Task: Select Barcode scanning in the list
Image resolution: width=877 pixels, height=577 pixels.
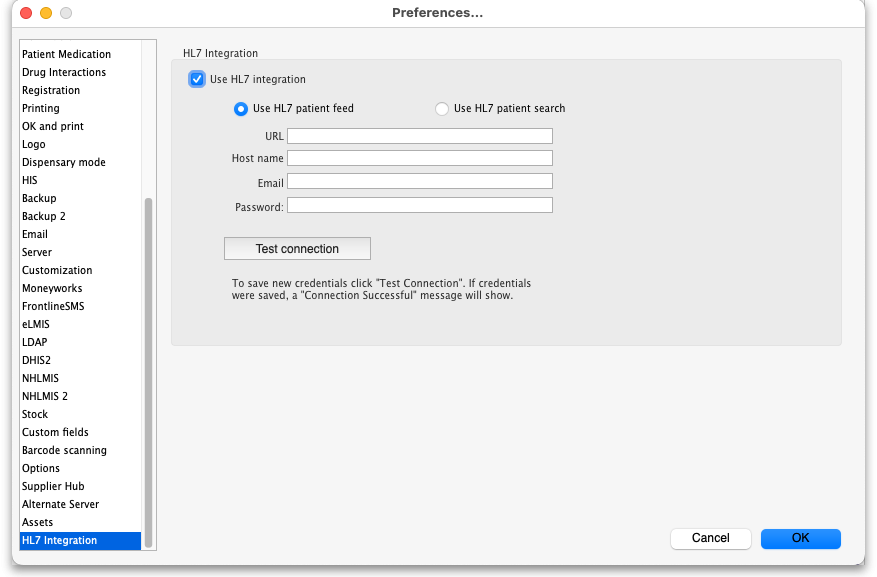Action: 64,450
